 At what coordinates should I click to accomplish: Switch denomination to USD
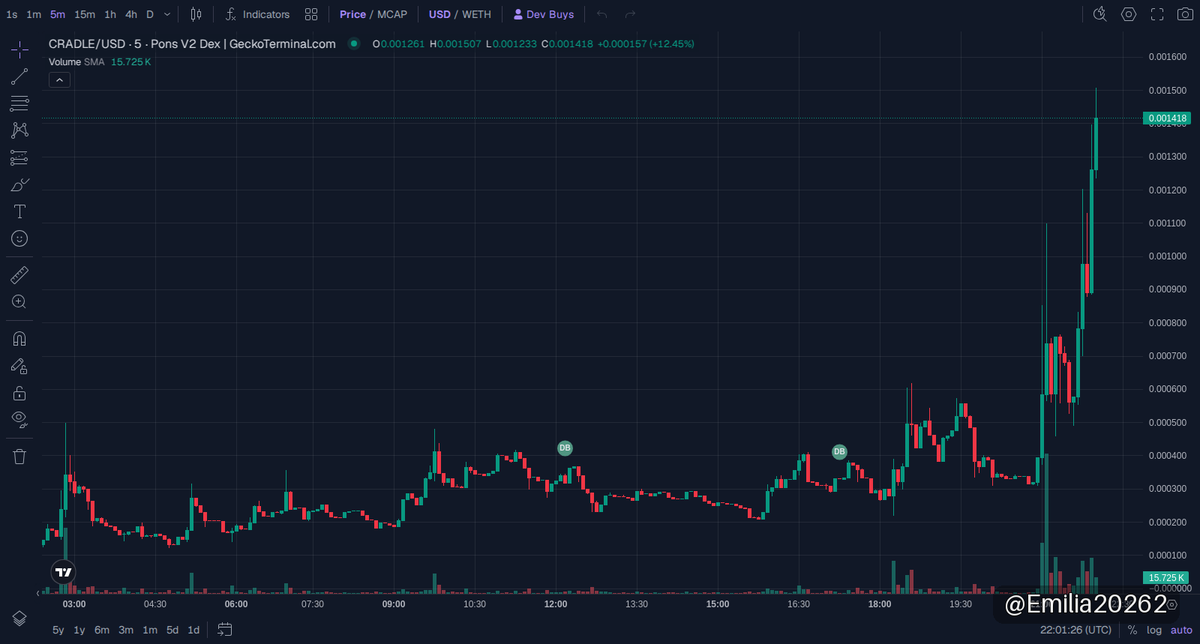point(439,15)
